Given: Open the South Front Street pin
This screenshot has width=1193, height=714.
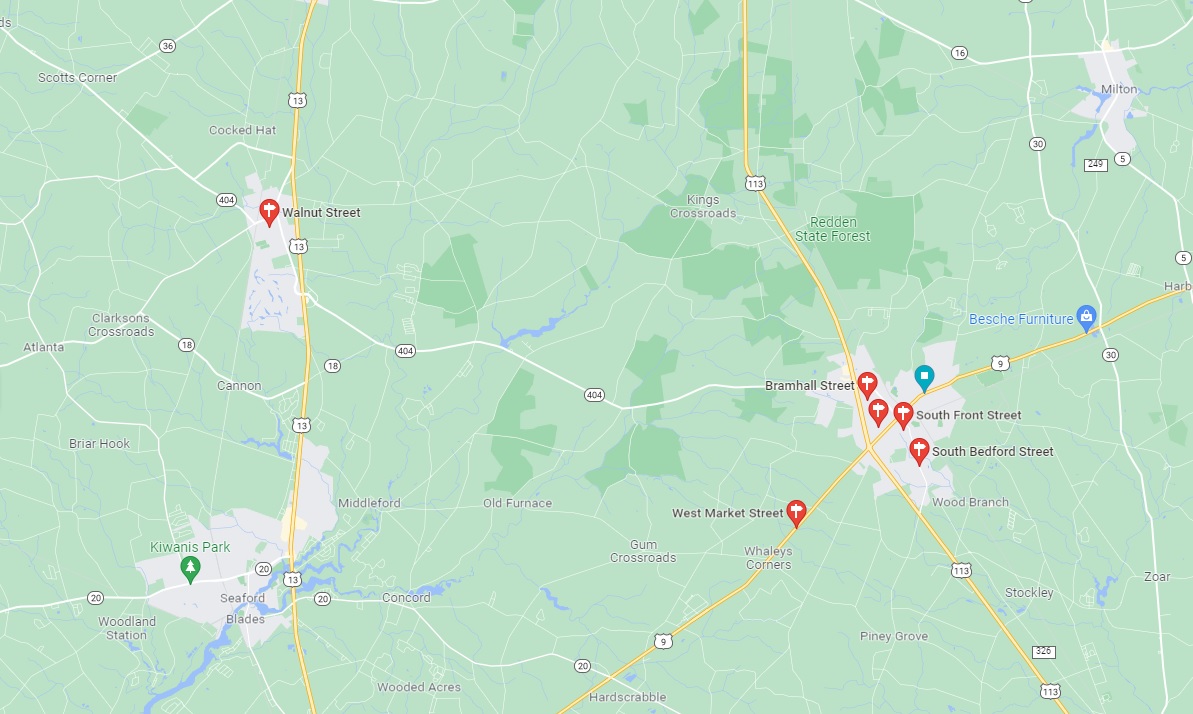Looking at the screenshot, I should [x=902, y=416].
